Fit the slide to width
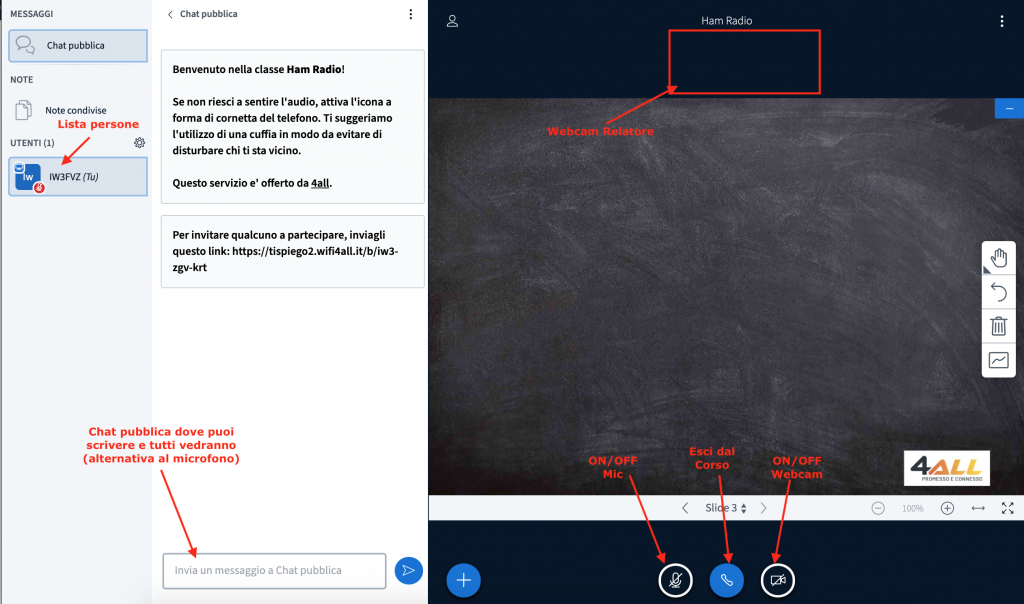1024x604 pixels. [x=978, y=508]
